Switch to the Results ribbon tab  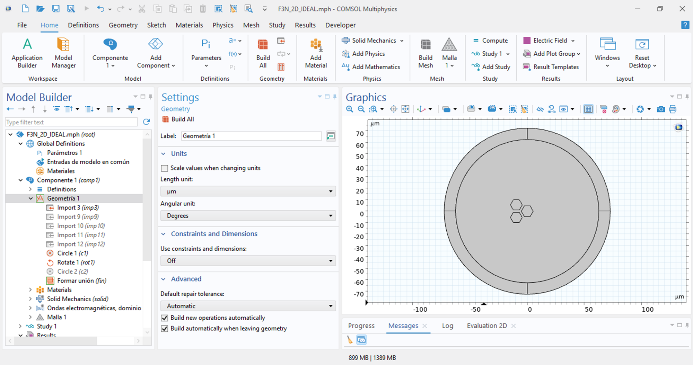(305, 25)
